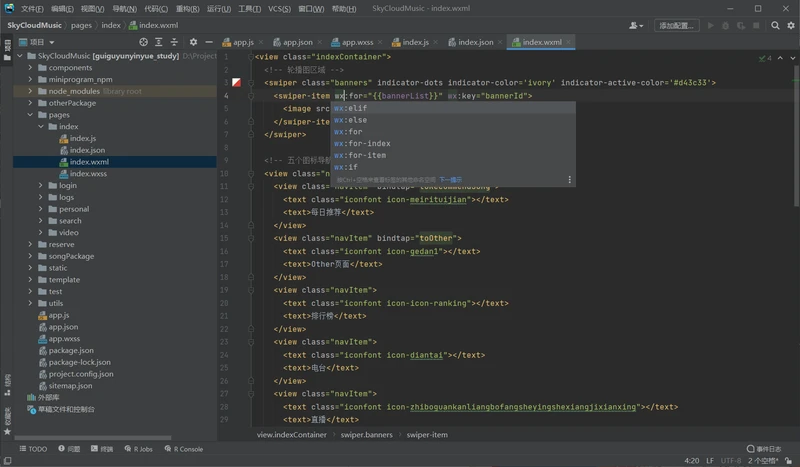Click the Stop square icon in toolbar
The height and width of the screenshot is (467, 800).
[x=756, y=25]
